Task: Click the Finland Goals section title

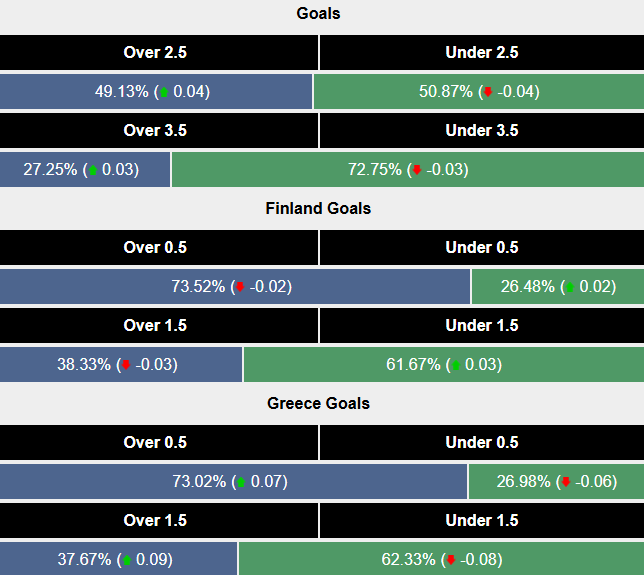Action: (318, 209)
